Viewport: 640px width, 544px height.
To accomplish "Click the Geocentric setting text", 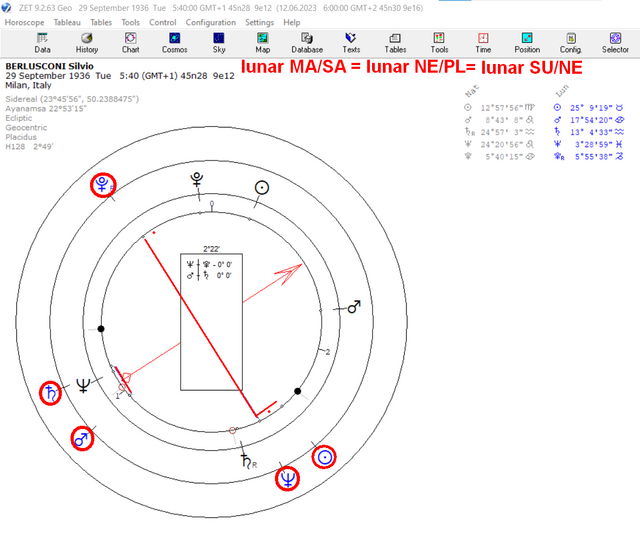I will (x=26, y=127).
